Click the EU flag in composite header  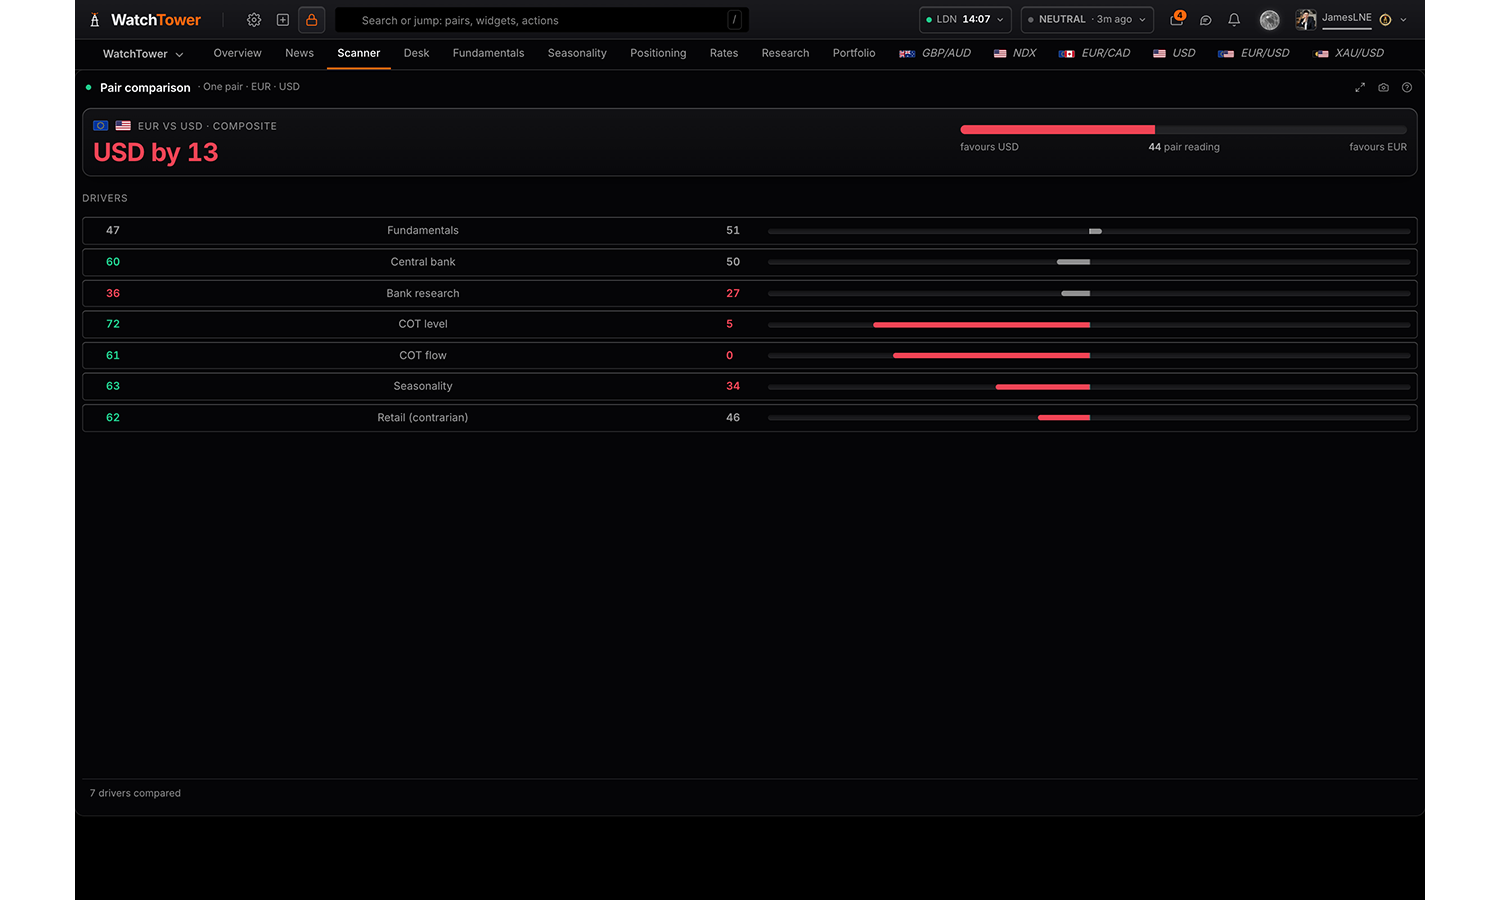click(x=101, y=126)
